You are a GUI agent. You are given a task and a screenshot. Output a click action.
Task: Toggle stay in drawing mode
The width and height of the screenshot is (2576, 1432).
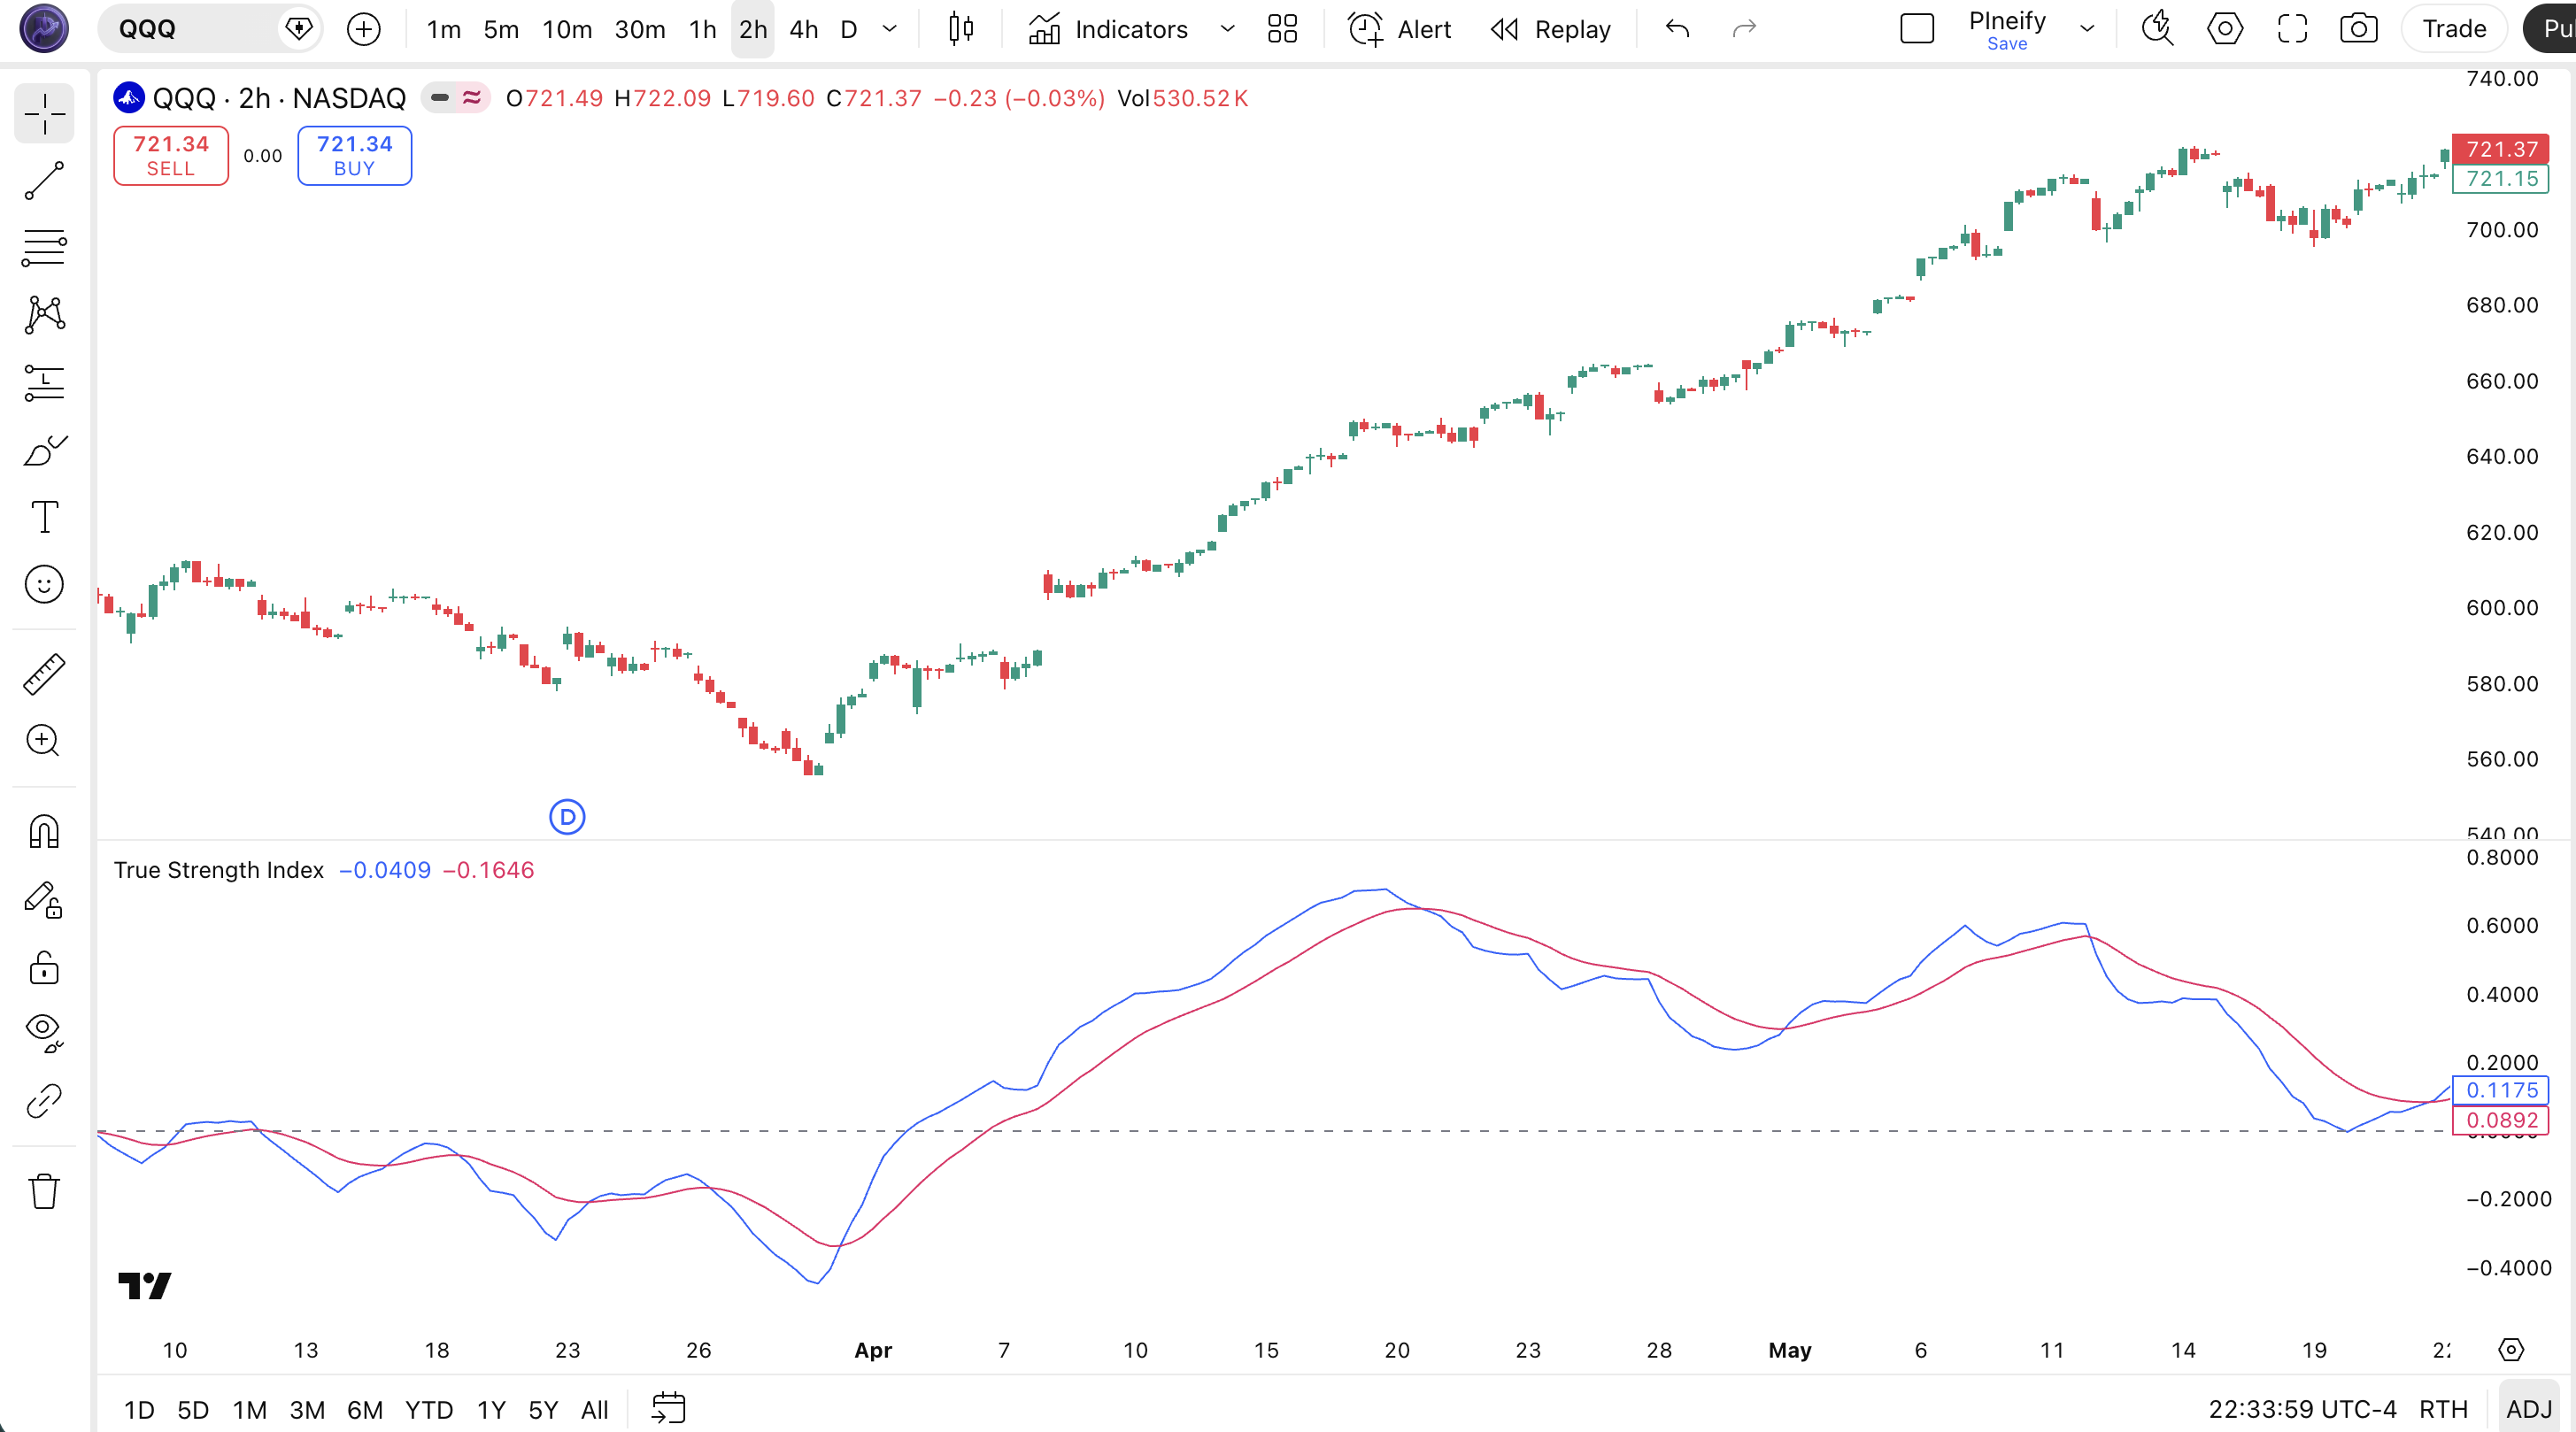coord(44,899)
